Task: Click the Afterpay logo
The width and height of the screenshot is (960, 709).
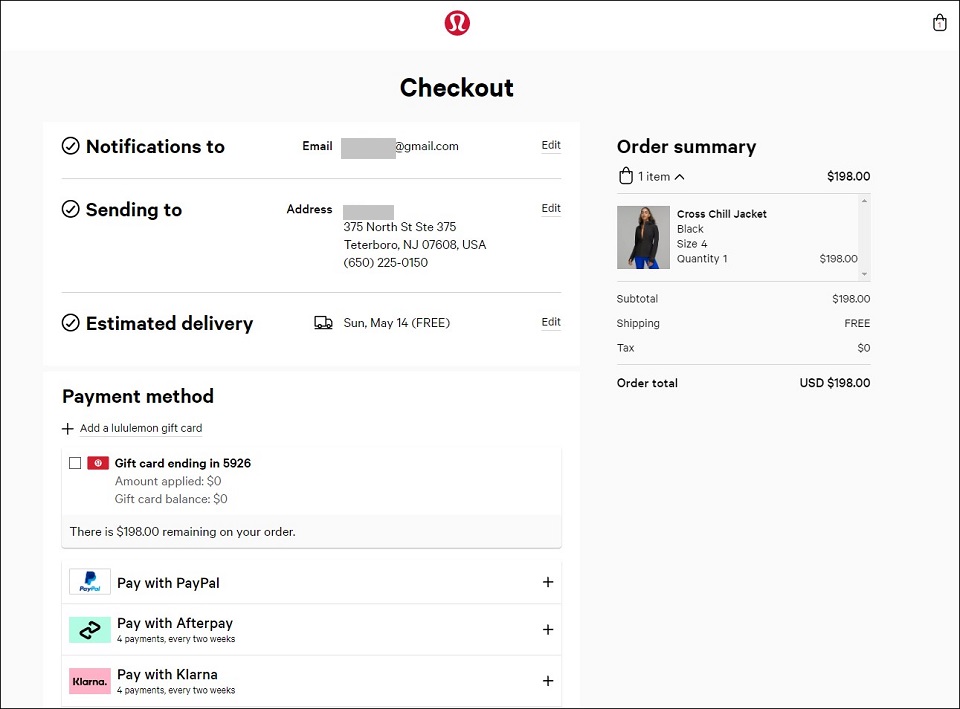Action: 89,630
